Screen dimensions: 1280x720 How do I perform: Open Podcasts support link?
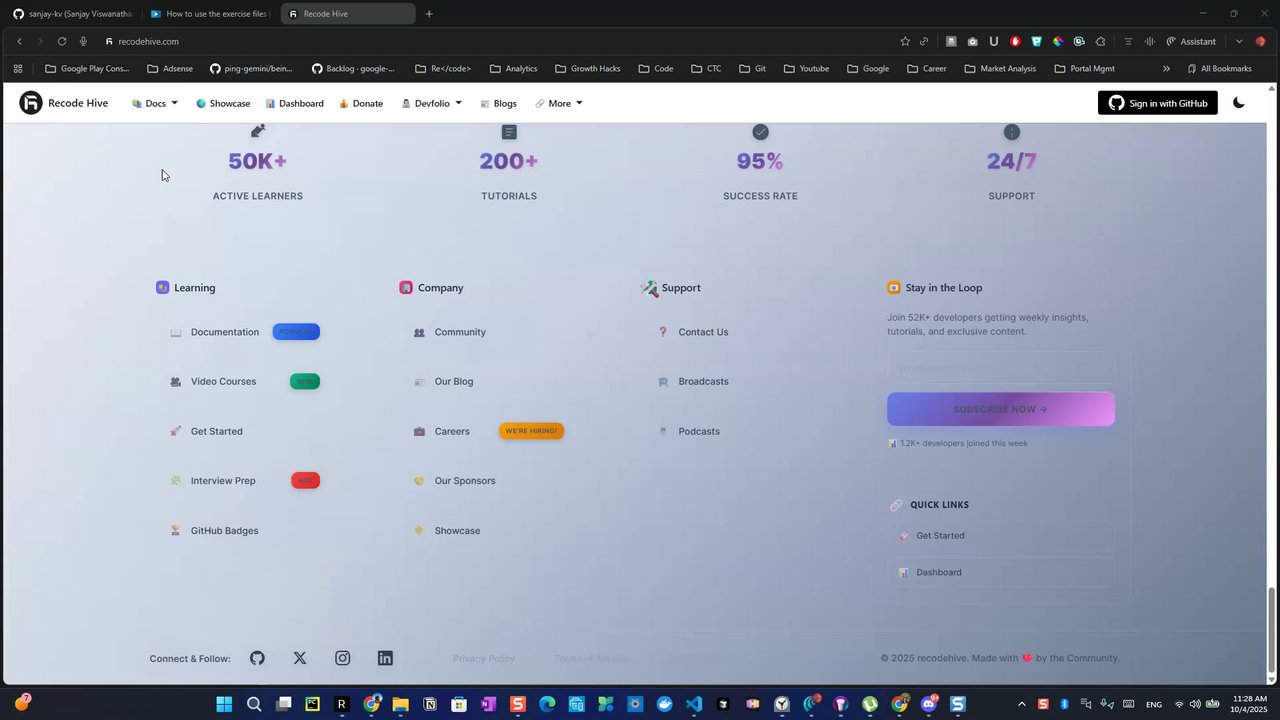point(699,431)
